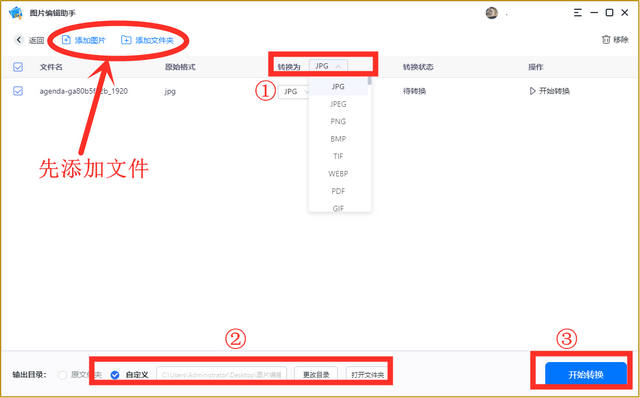640x398 pixels.
Task: Open the user avatar profile
Action: (x=491, y=13)
